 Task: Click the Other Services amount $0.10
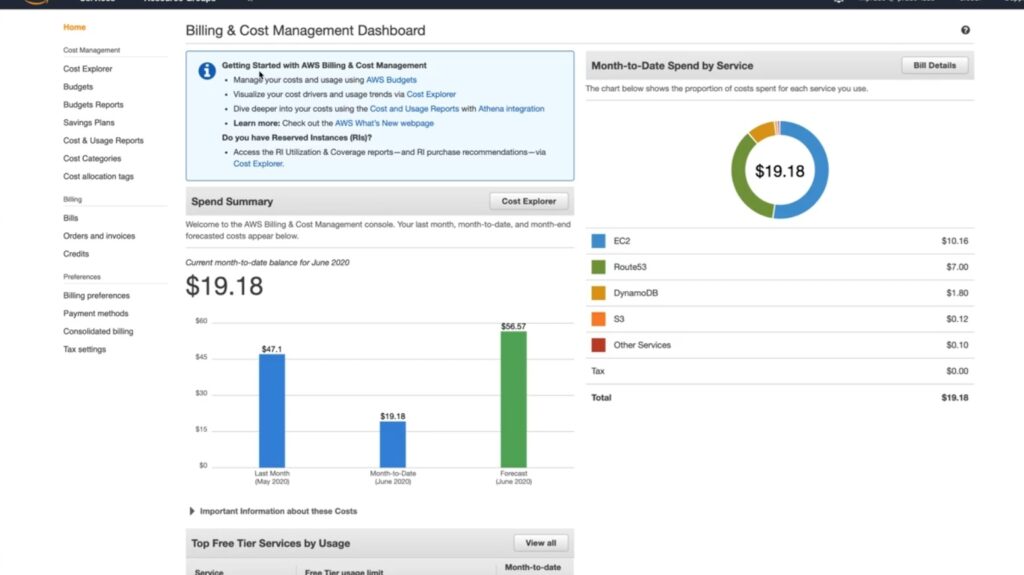(x=957, y=345)
